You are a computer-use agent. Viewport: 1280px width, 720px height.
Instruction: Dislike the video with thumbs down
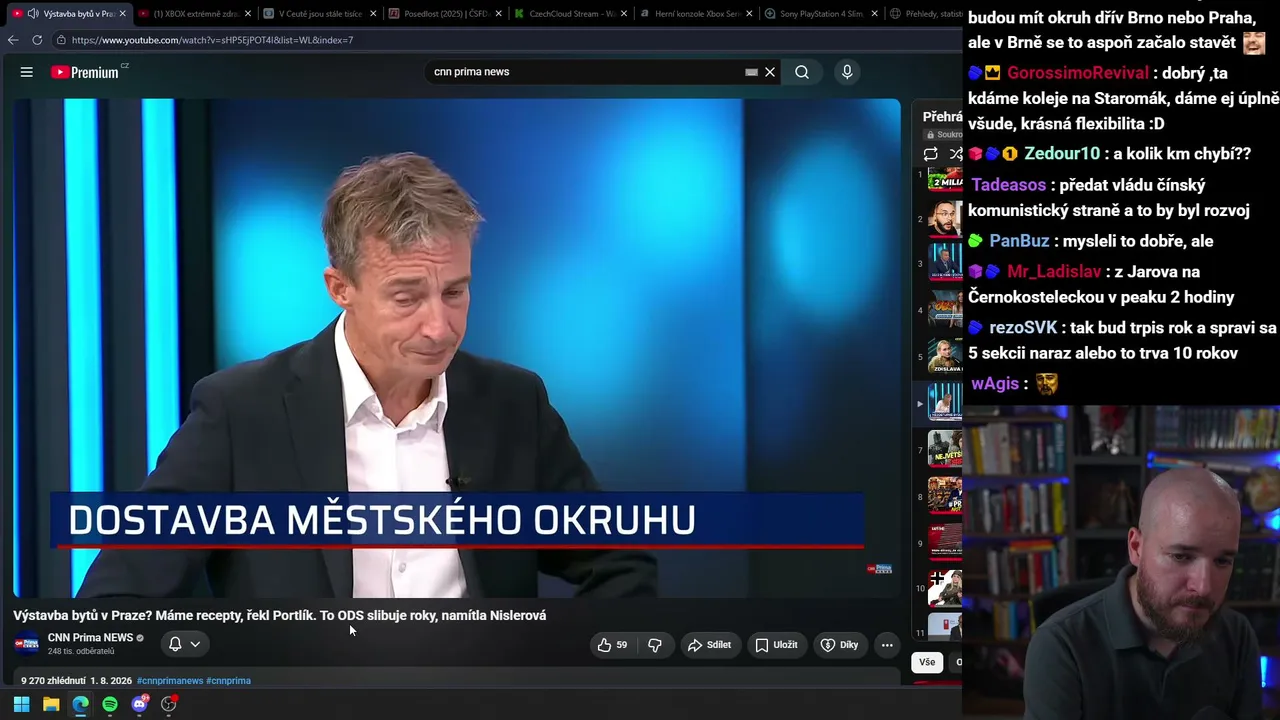click(655, 645)
